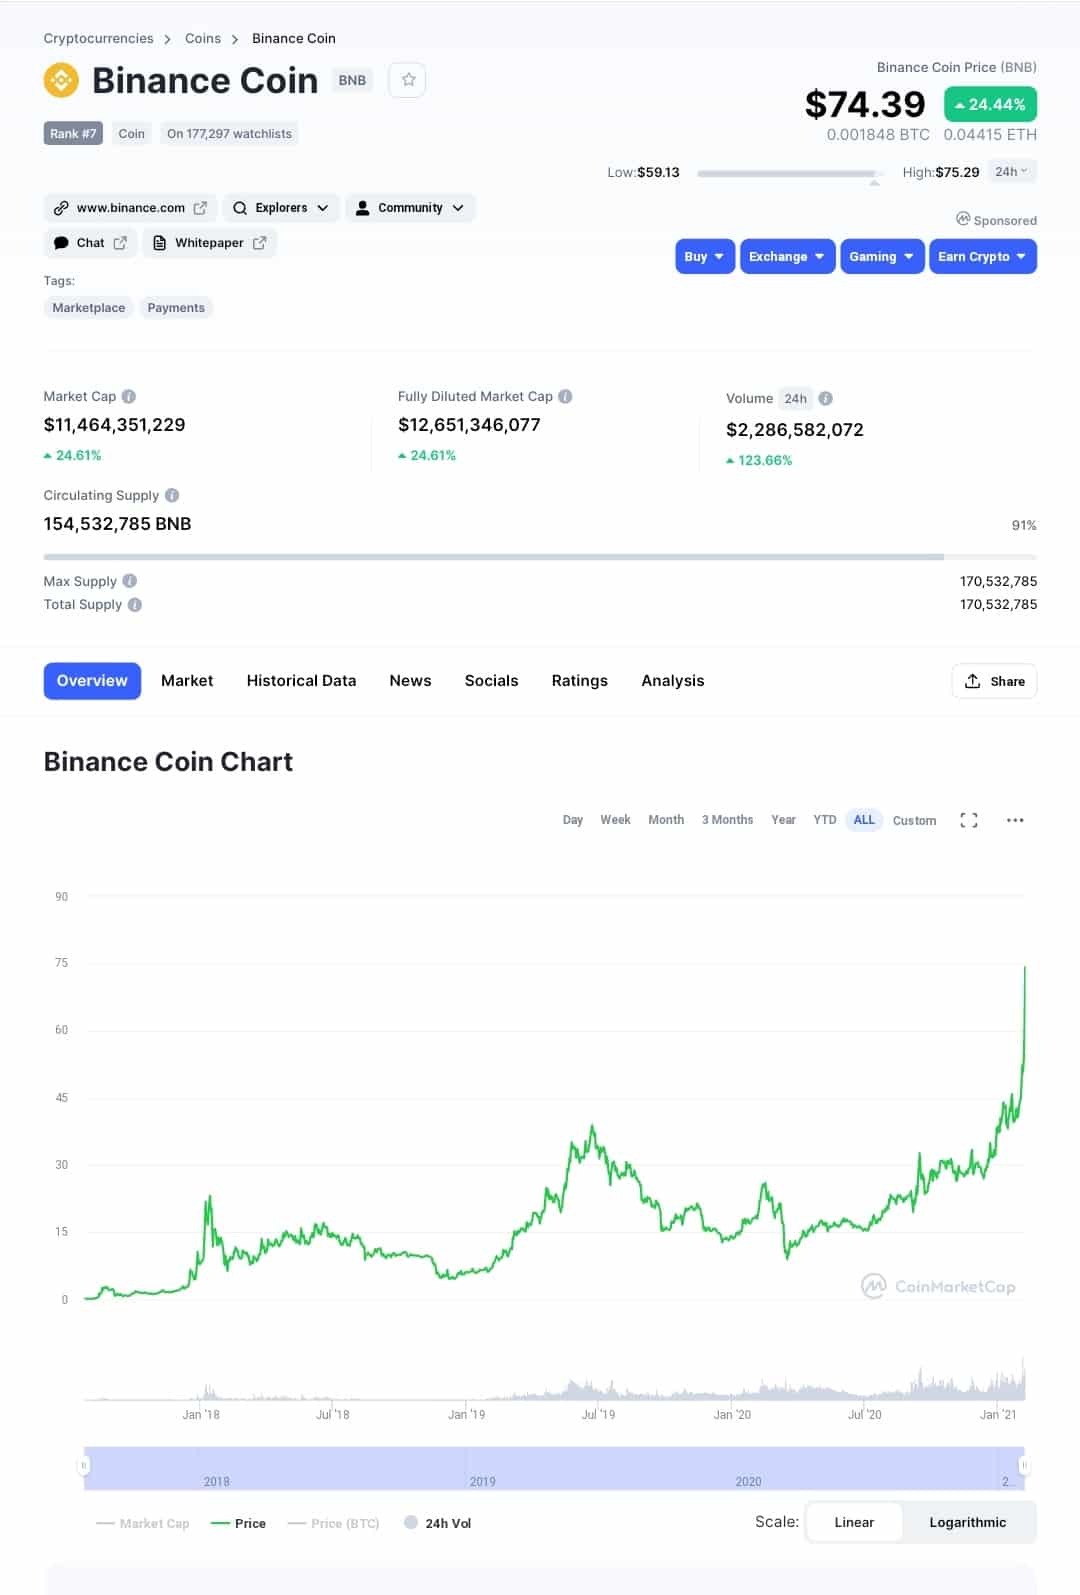Toggle 24h Vol series in legend
This screenshot has height=1595, width=1080.
click(x=437, y=1523)
